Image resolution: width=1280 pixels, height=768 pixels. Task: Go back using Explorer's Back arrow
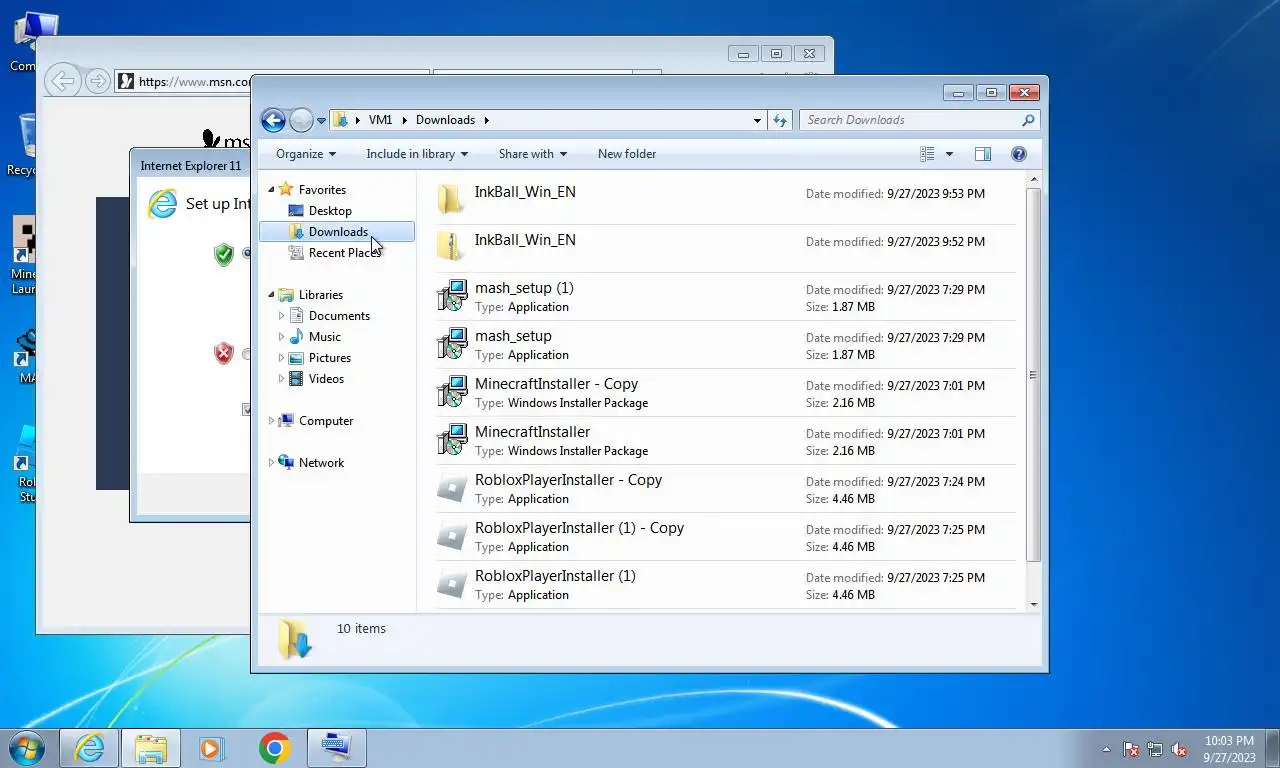point(273,120)
